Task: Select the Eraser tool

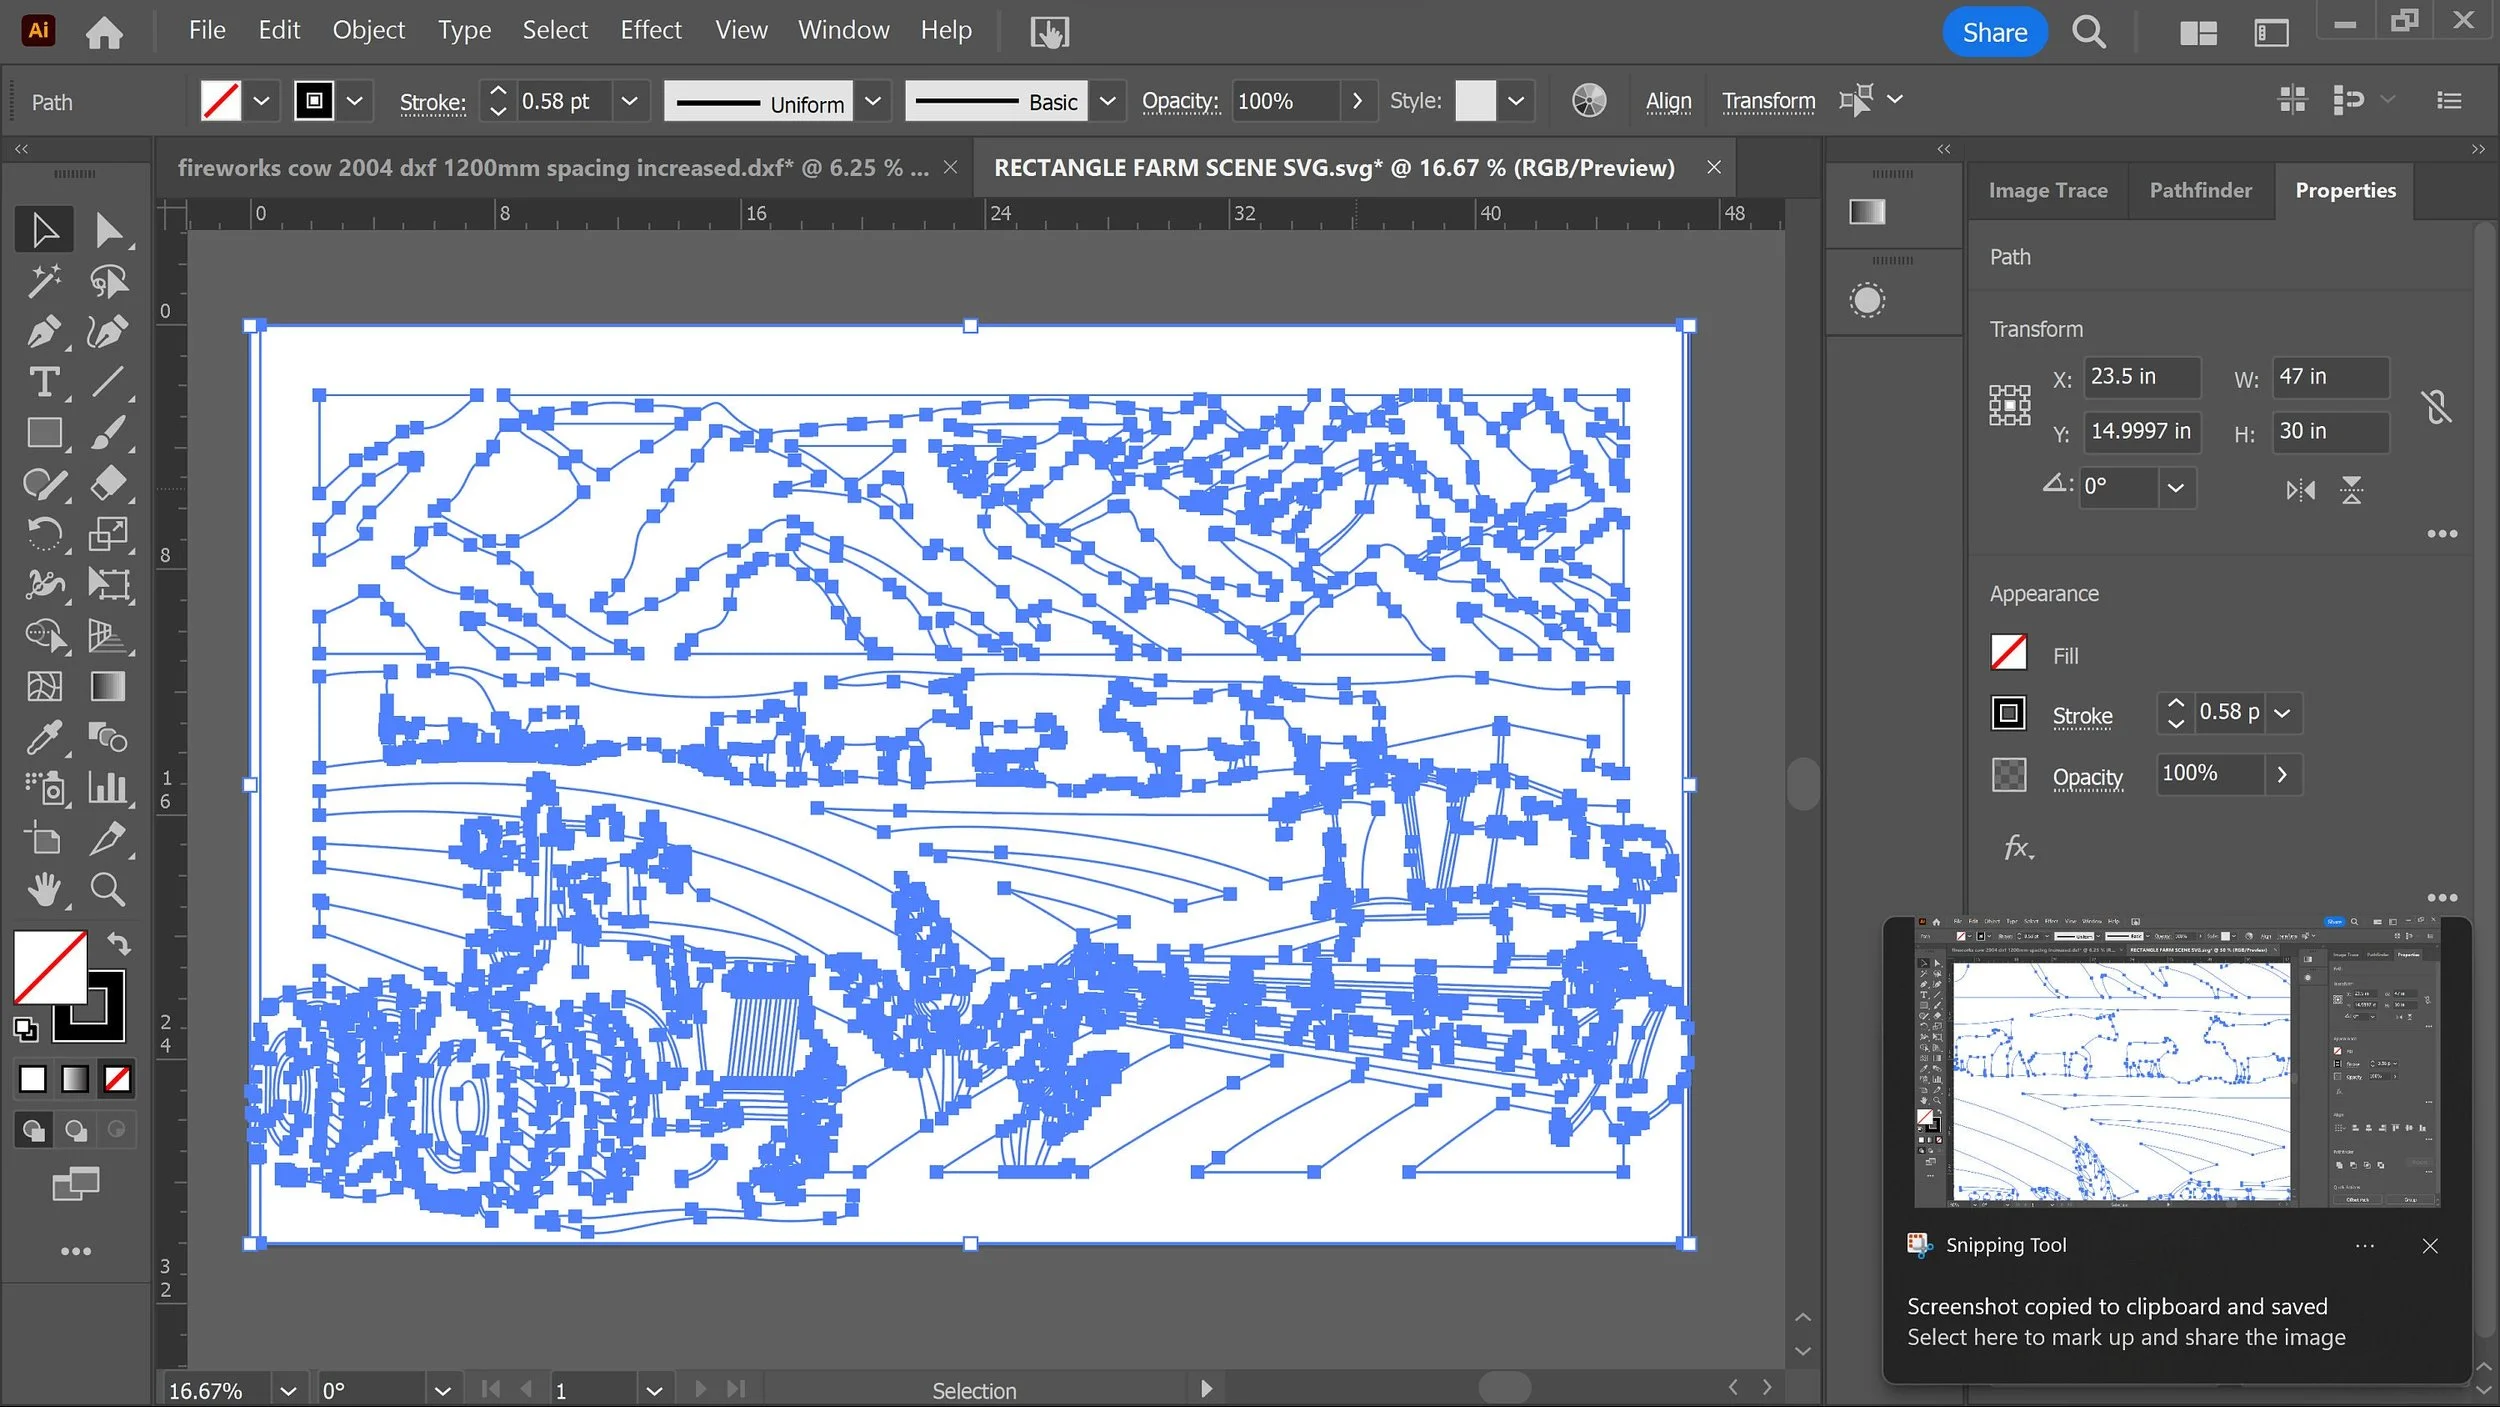Action: [x=107, y=483]
